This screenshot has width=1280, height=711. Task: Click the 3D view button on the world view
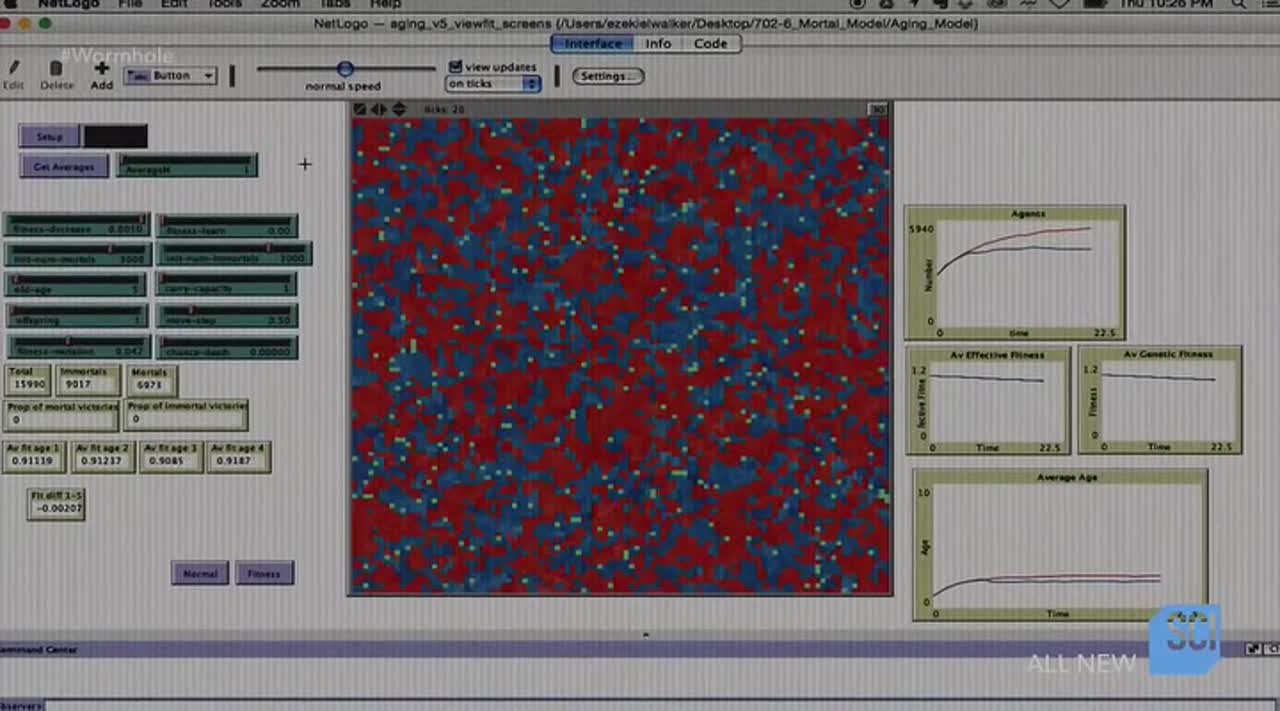pyautogui.click(x=877, y=109)
